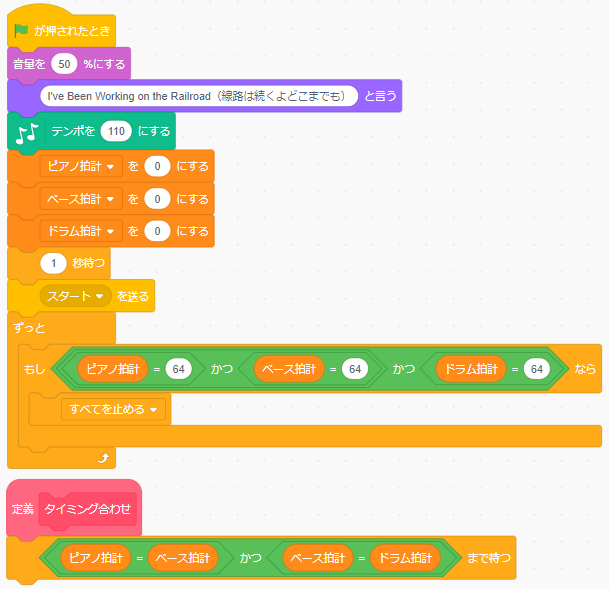The width and height of the screenshot is (609, 589).
Task: Click ピアノ拍計 reporter in wait-until block
Action: [x=96, y=558]
